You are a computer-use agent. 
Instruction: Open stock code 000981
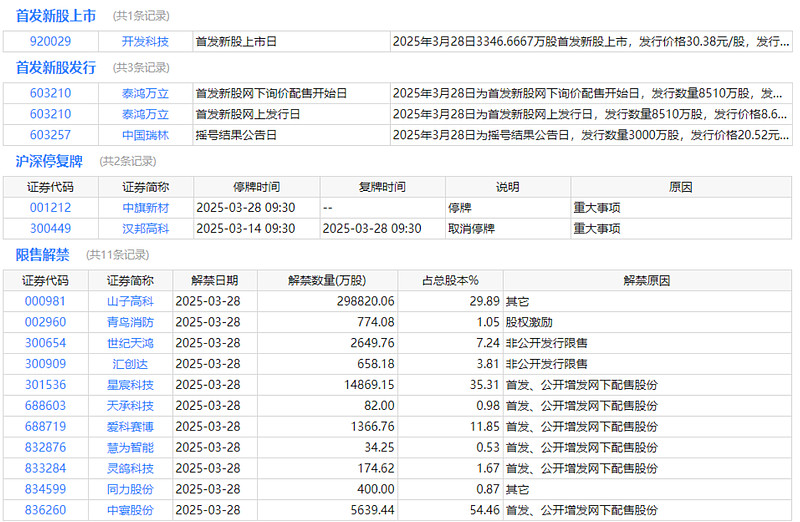pos(45,301)
